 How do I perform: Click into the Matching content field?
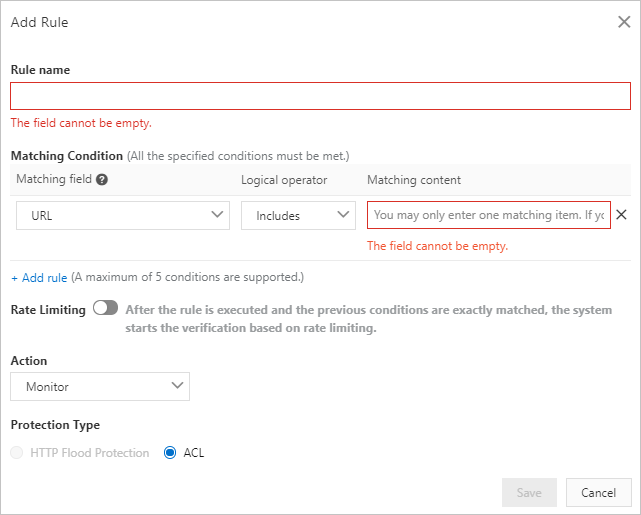pyautogui.click(x=488, y=215)
